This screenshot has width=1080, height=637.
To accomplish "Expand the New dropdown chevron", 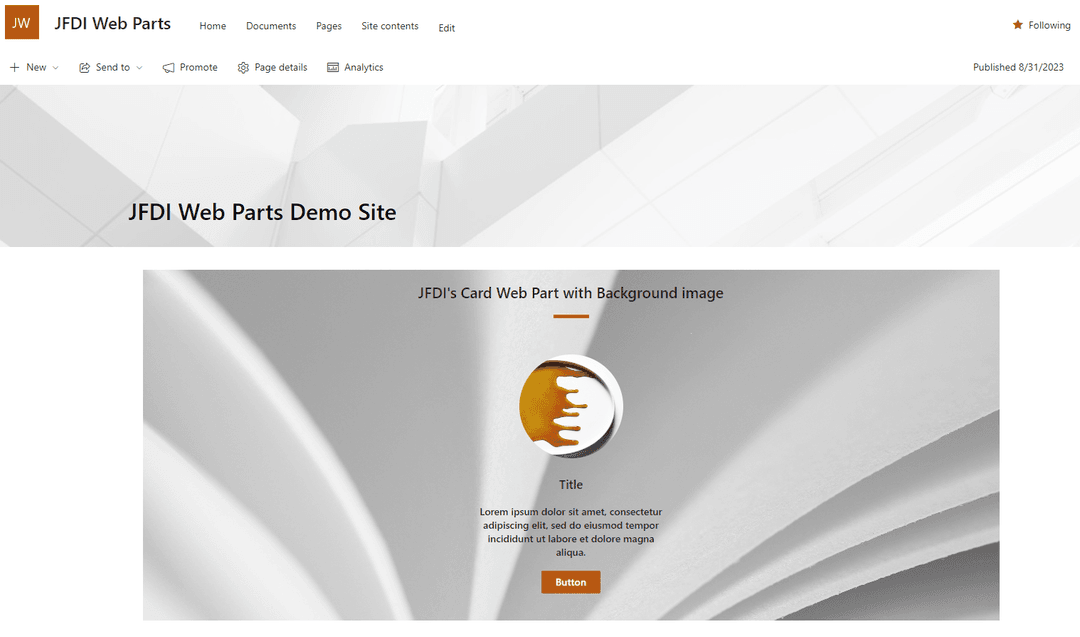I will pos(55,68).
